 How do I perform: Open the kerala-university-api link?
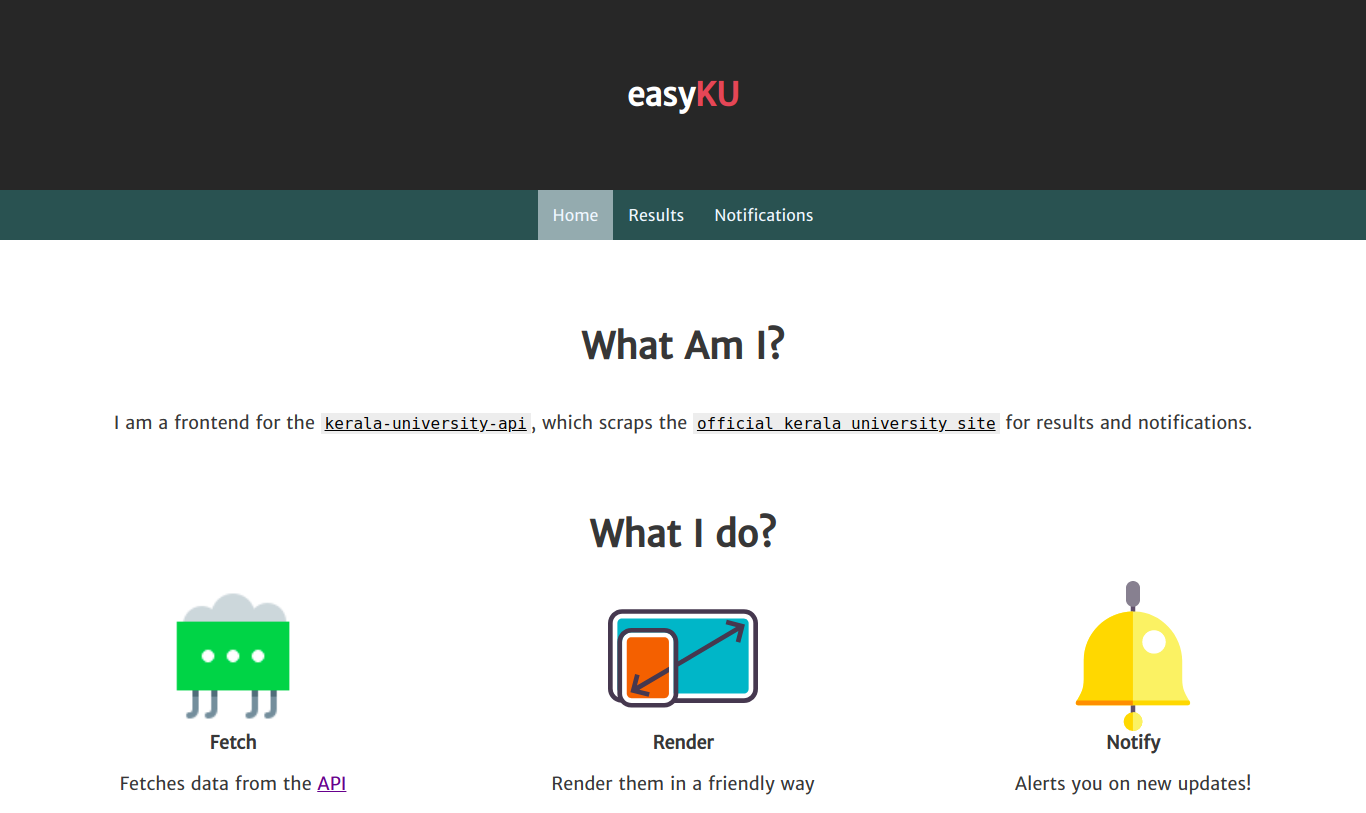(x=425, y=422)
